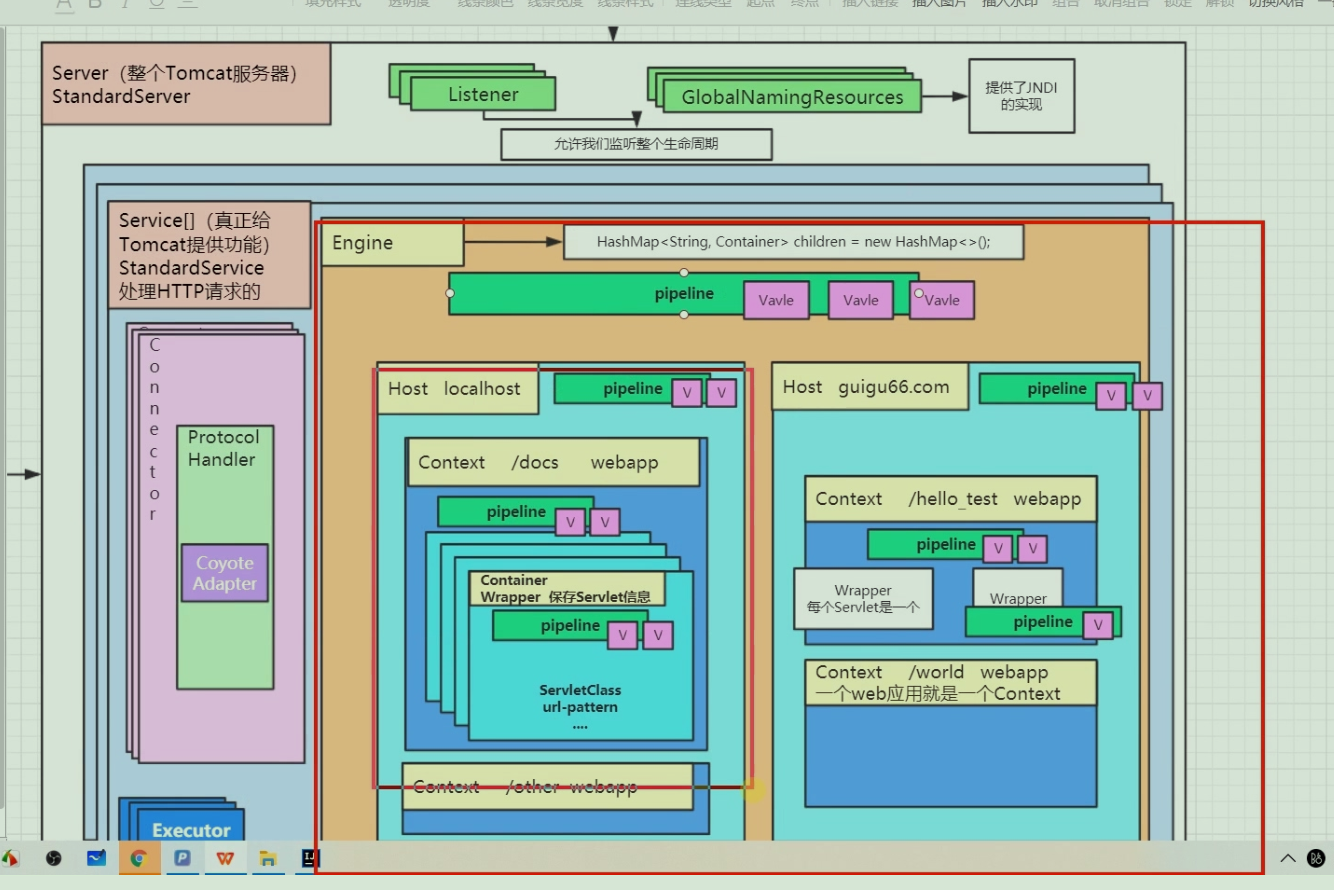The width and height of the screenshot is (1334, 890).
Task: Select the Context /other webapp label
Action: click(547, 786)
